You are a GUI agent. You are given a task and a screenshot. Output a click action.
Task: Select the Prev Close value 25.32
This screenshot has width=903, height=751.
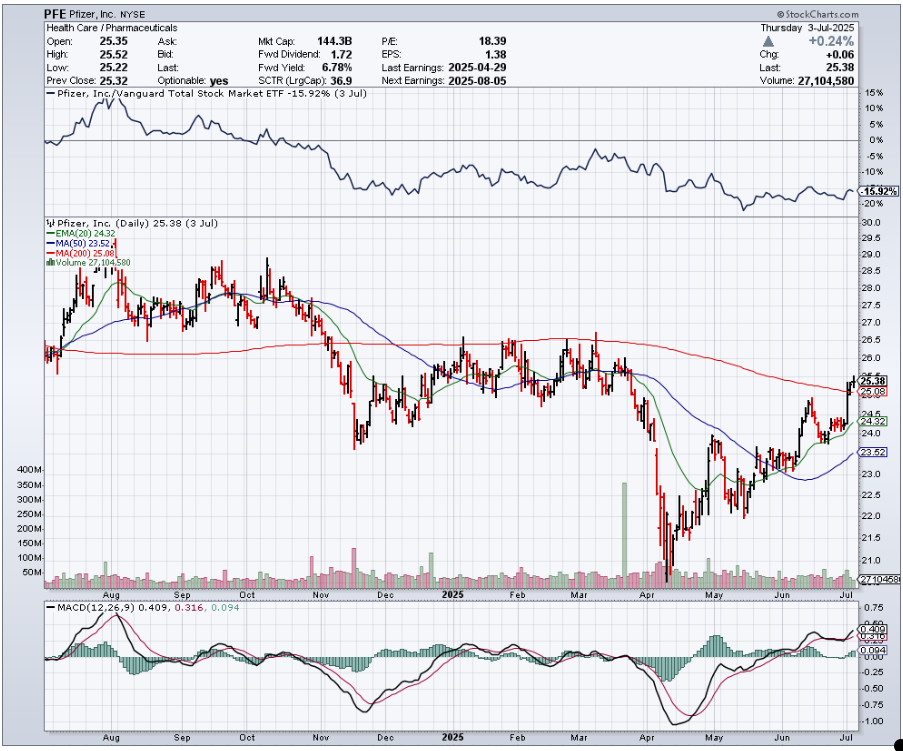click(x=113, y=81)
